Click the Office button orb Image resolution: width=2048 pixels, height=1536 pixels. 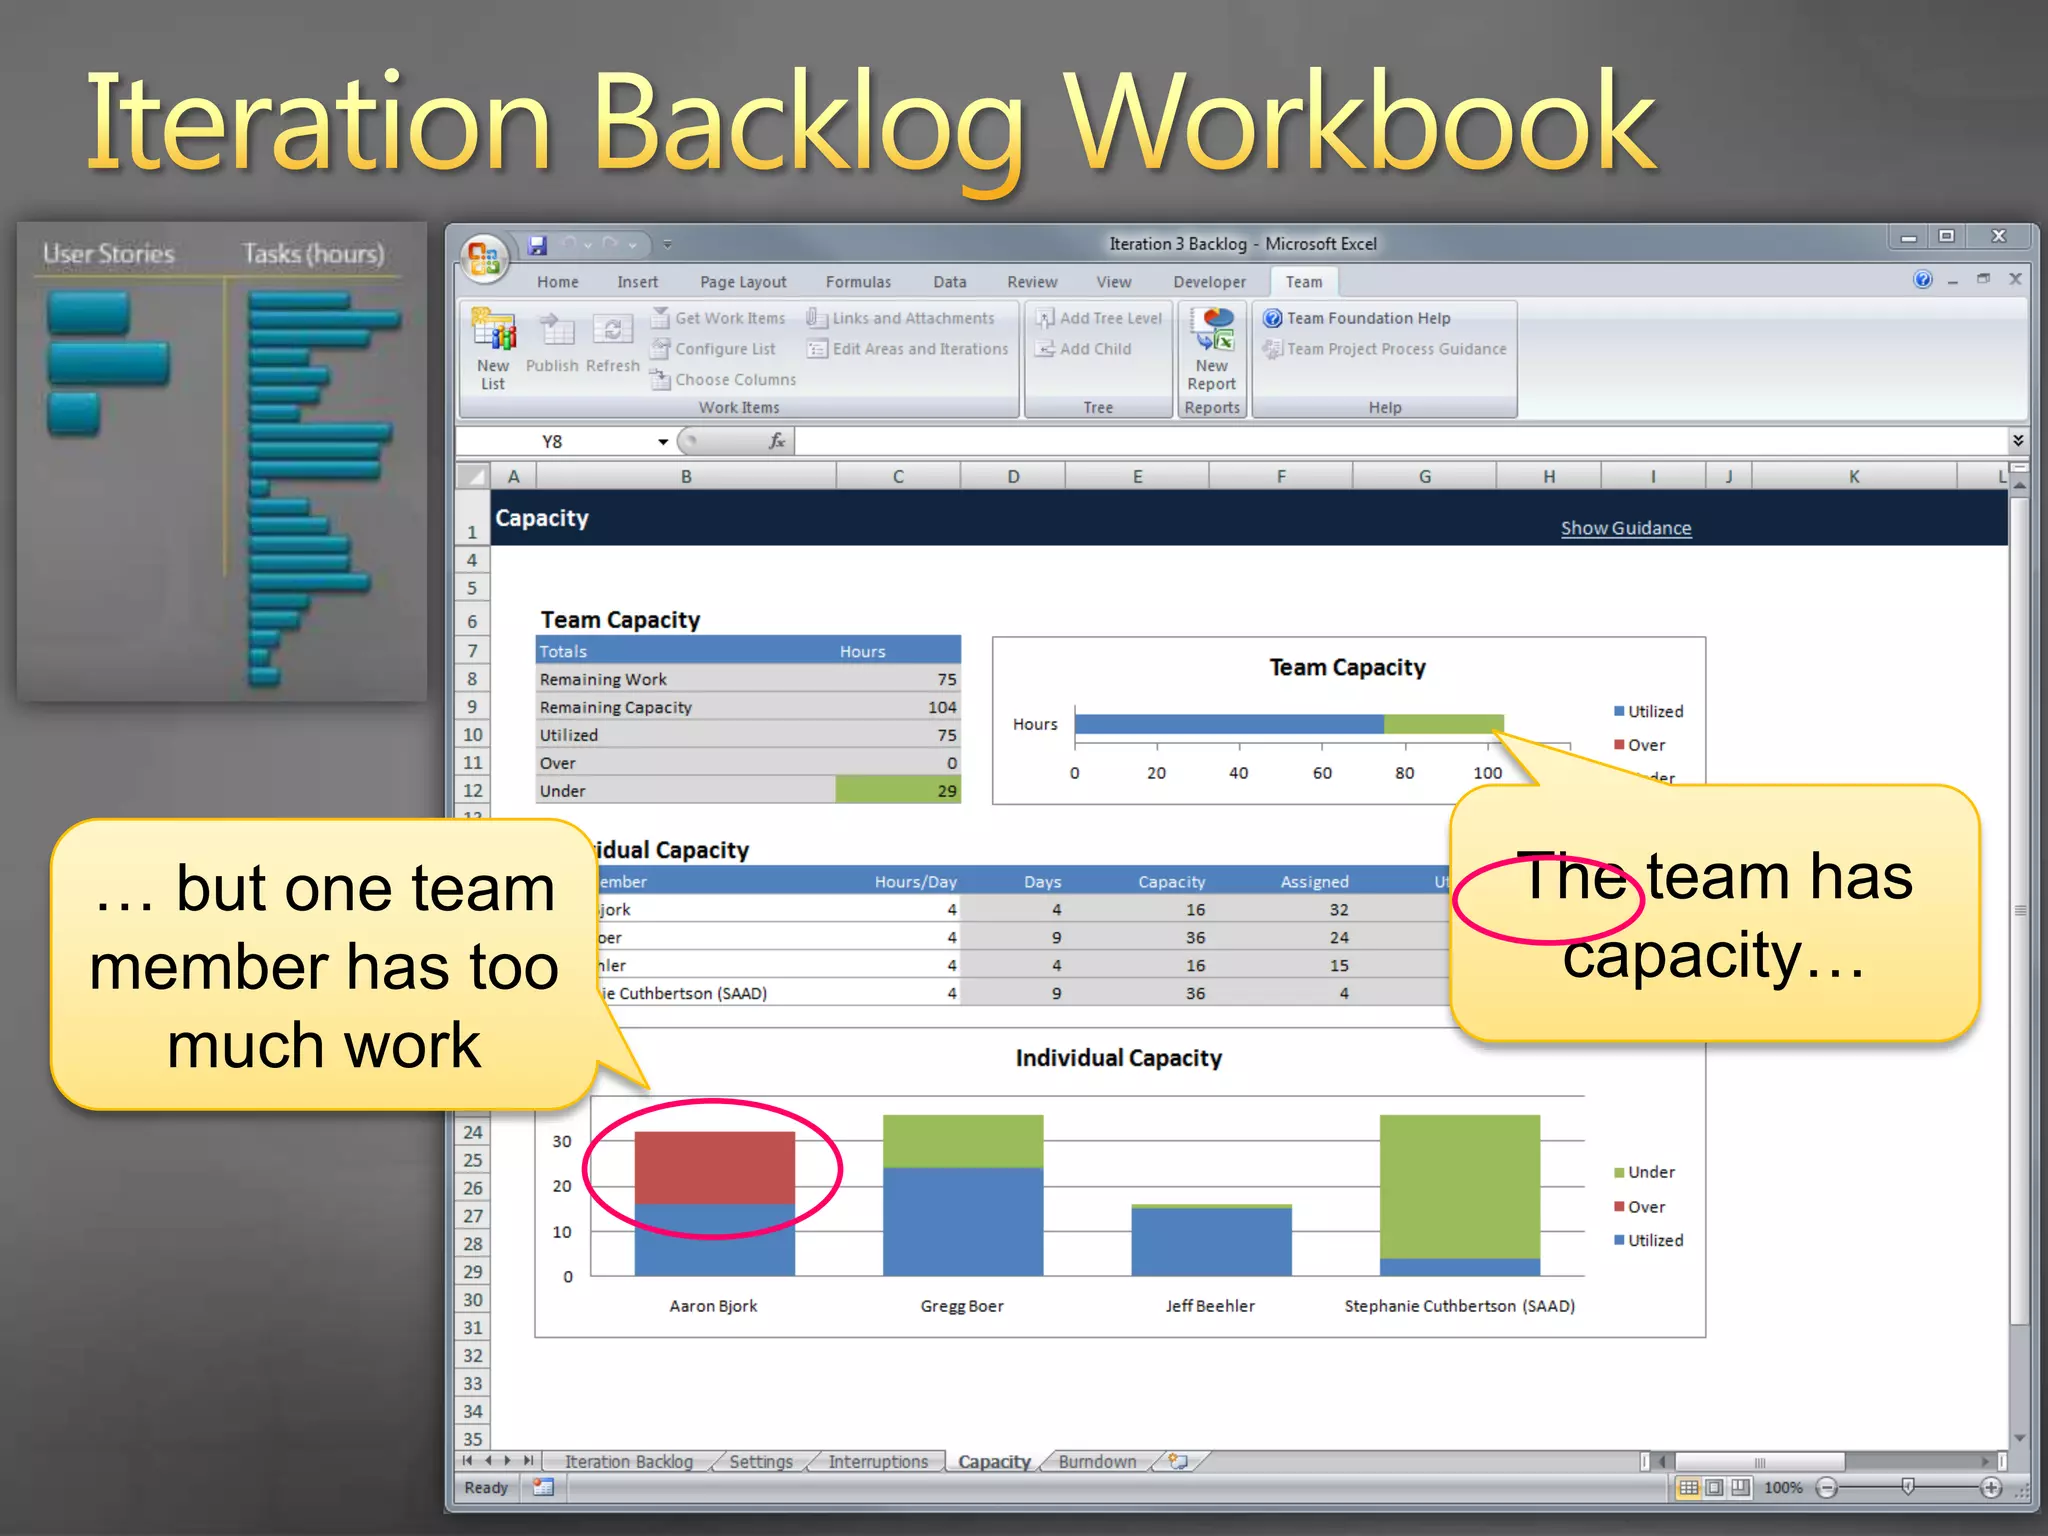click(x=484, y=258)
